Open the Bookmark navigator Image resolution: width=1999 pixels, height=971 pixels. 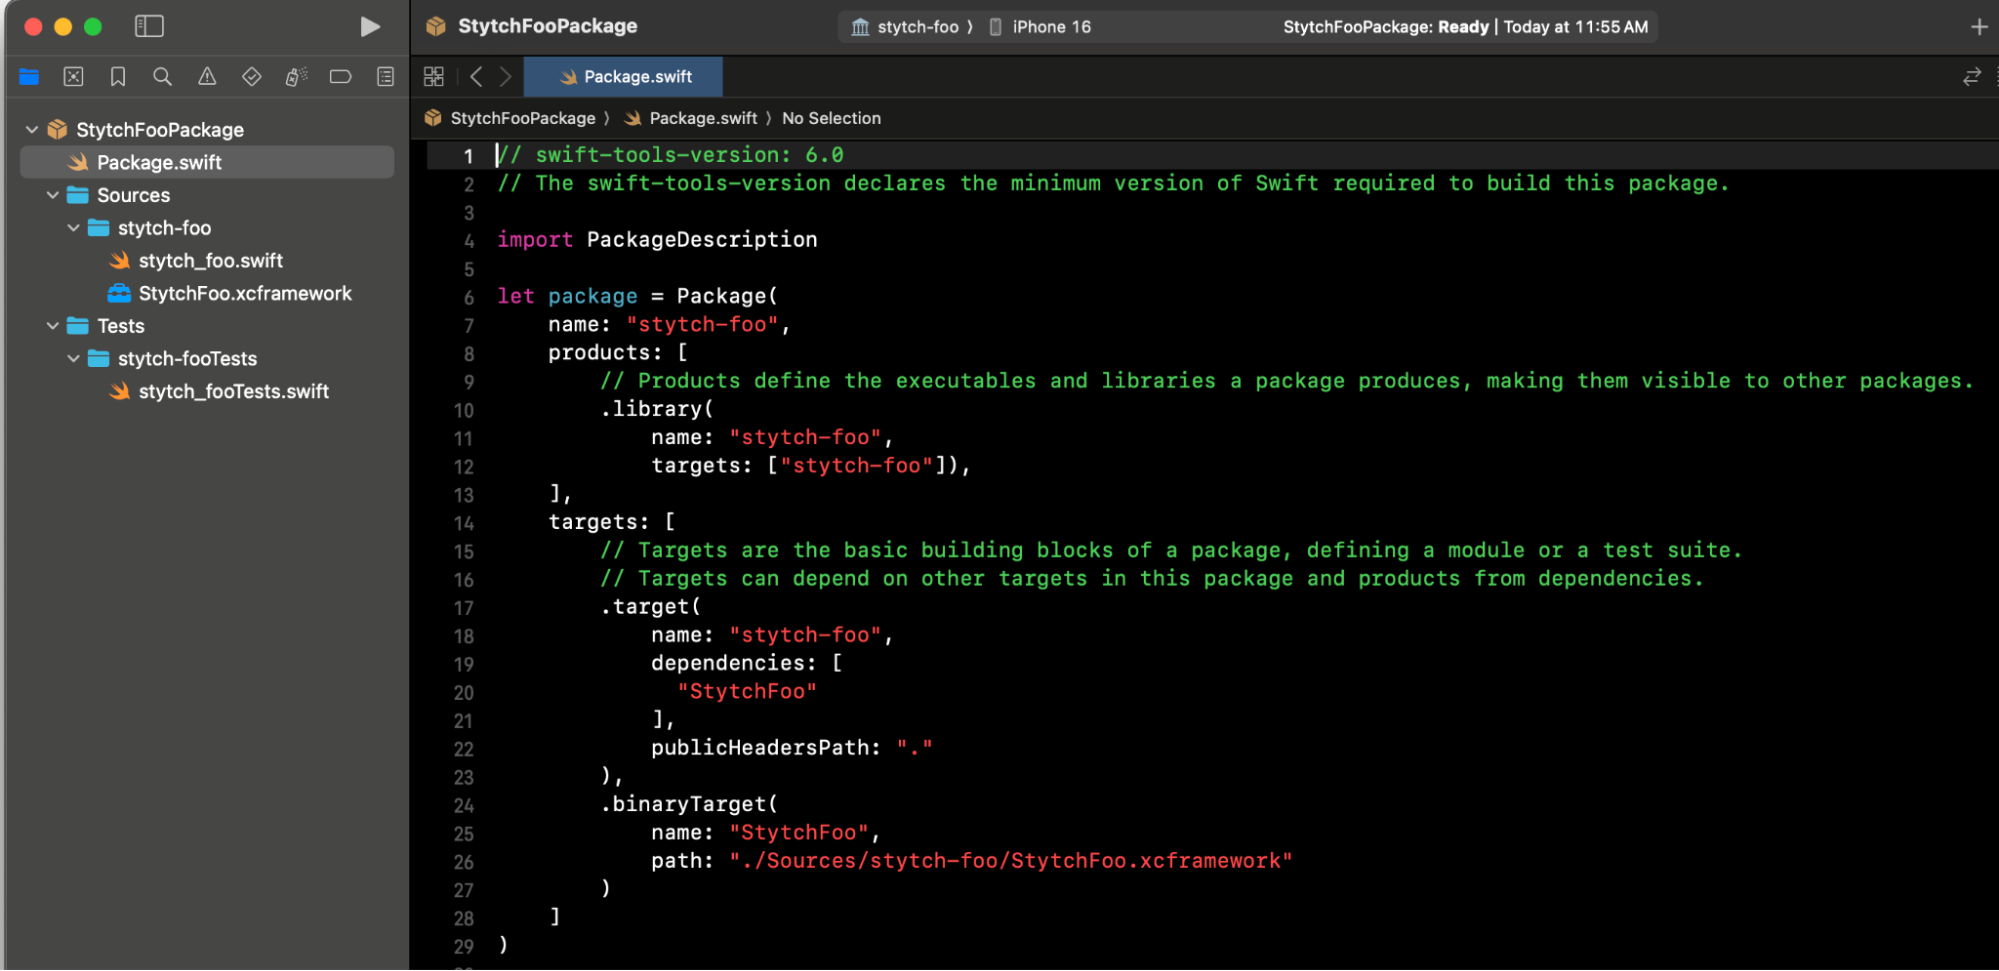pos(118,77)
